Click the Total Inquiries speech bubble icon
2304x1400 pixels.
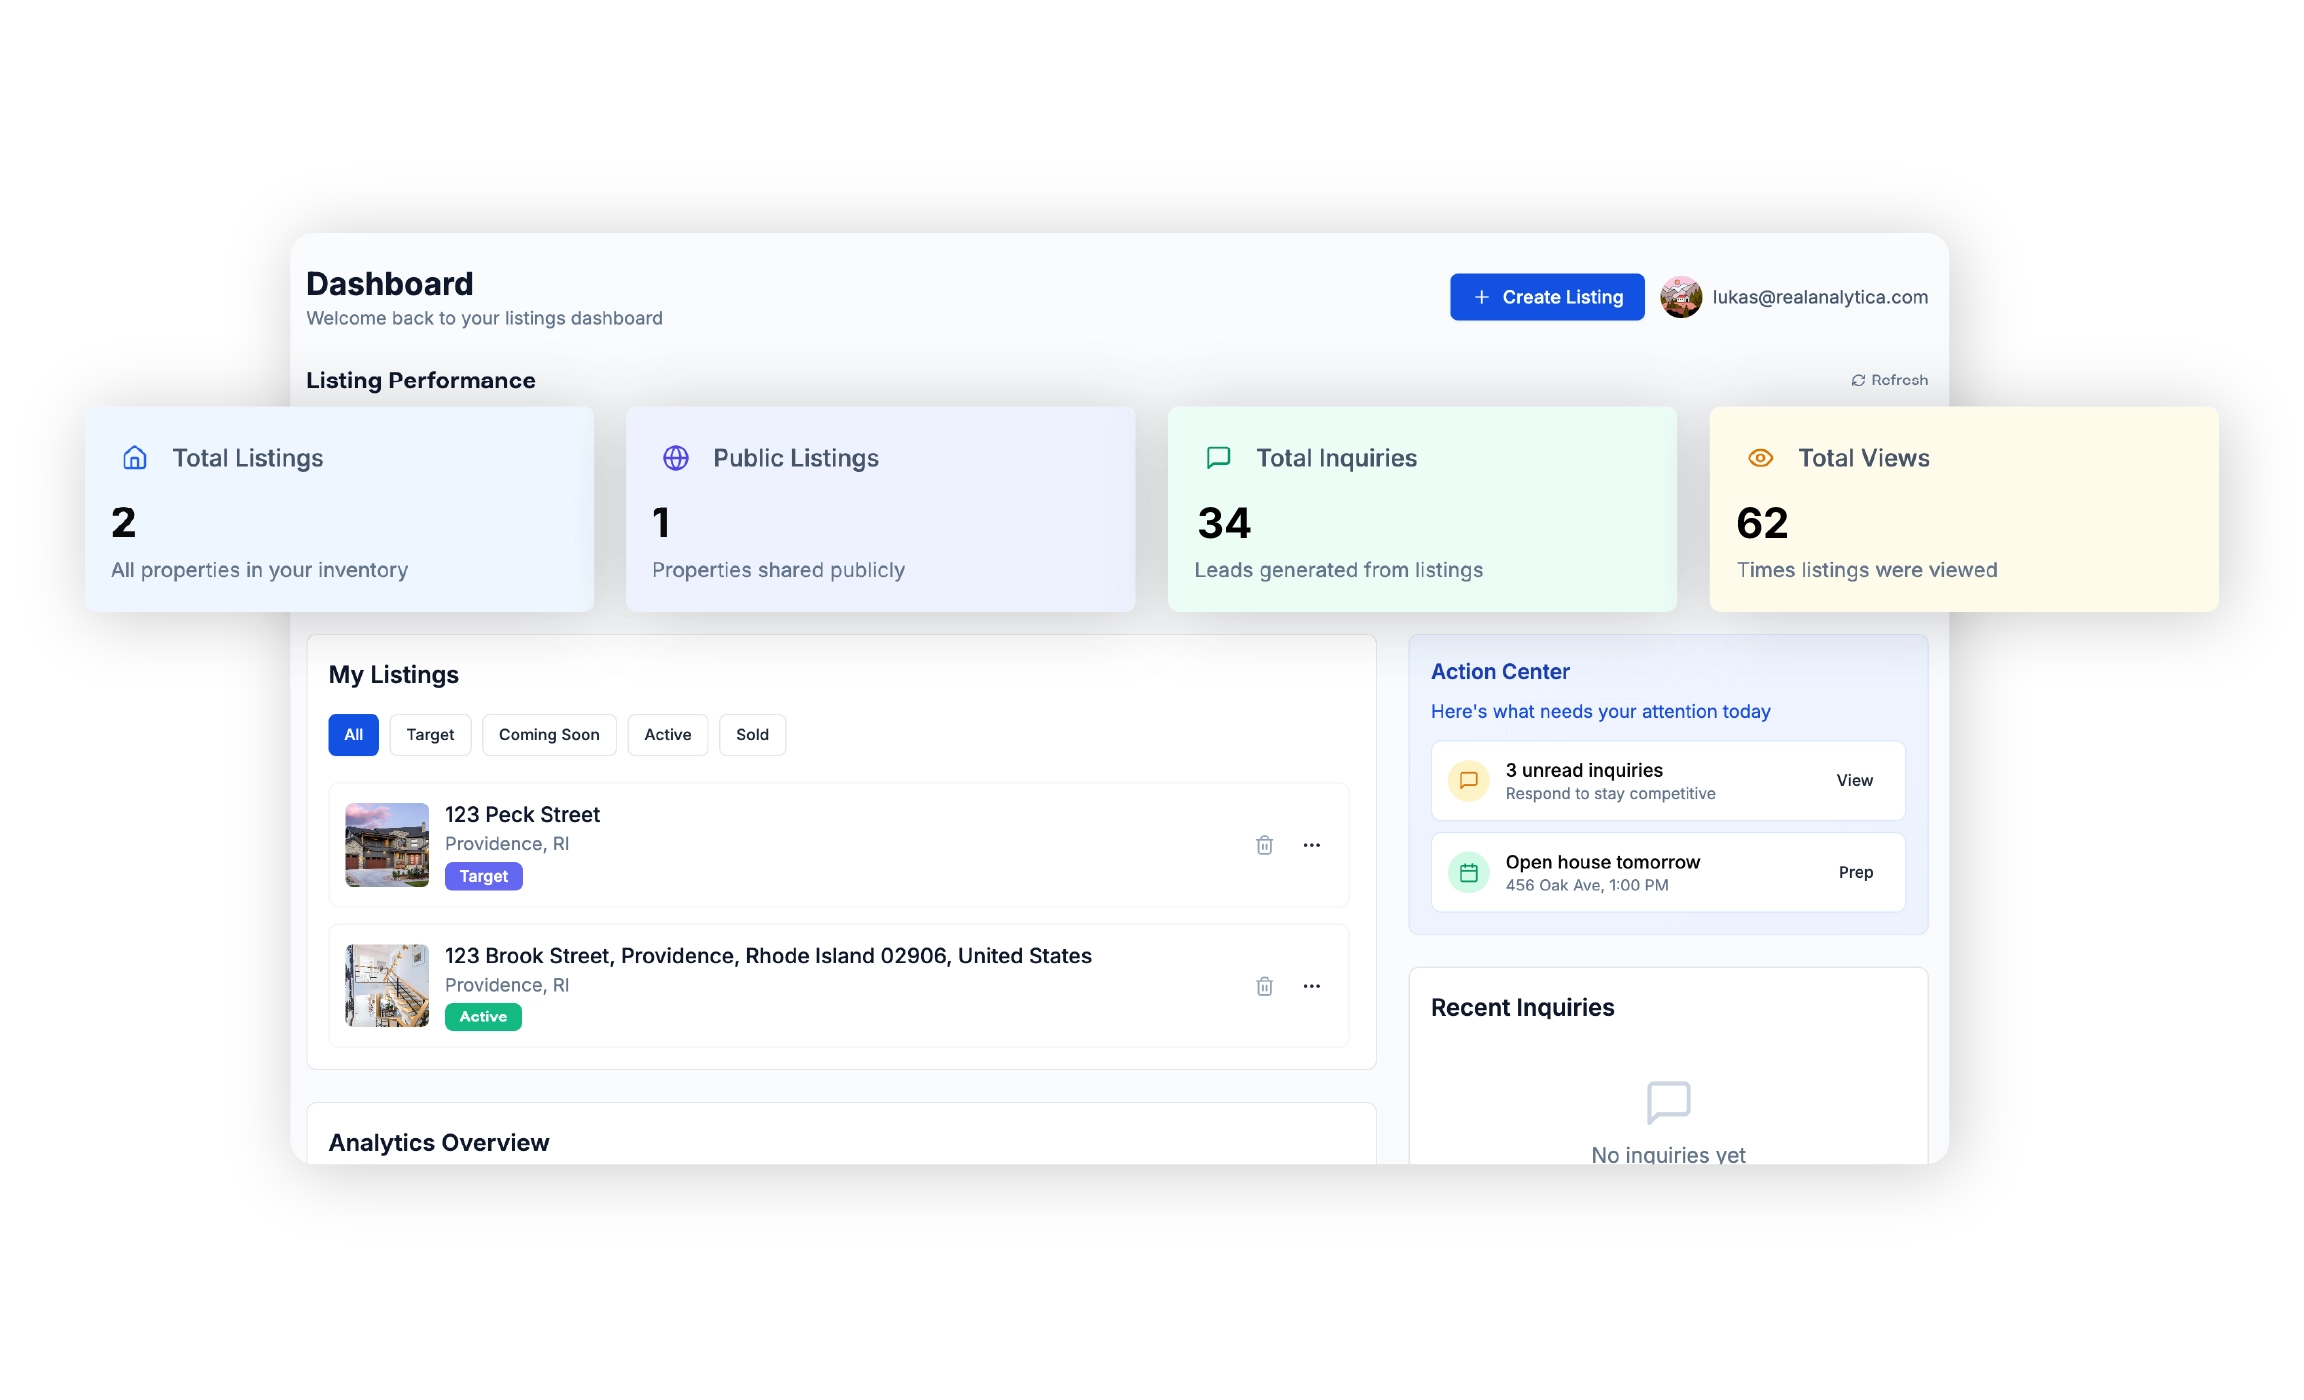click(1217, 458)
